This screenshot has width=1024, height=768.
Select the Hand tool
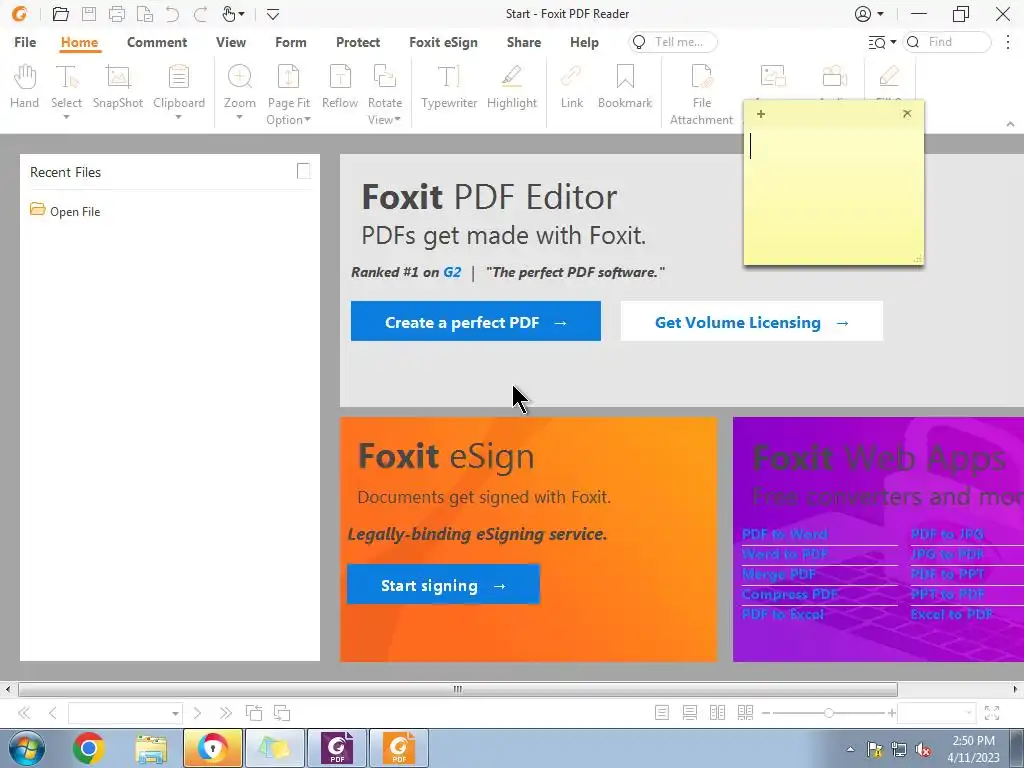[x=24, y=86]
